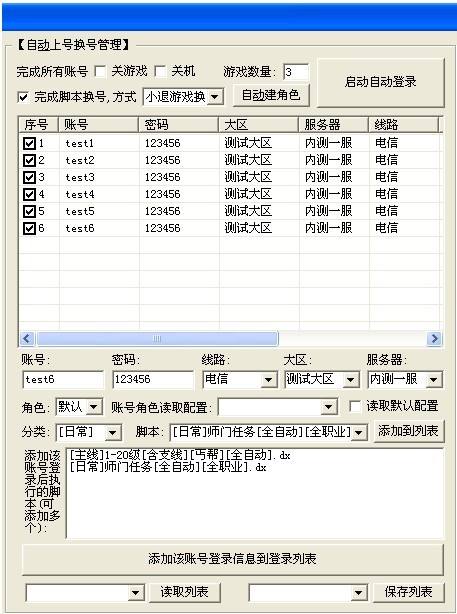Select script line [日常]师门任务[全自动][全职业].dx in the box
457x614 pixels.
pos(168,467)
